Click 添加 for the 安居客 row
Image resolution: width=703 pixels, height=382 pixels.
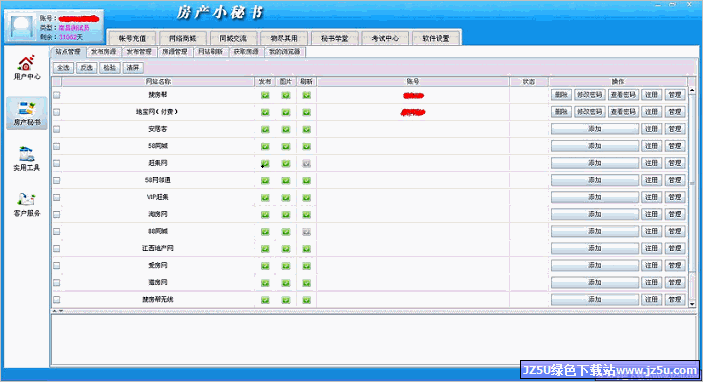pyautogui.click(x=595, y=129)
